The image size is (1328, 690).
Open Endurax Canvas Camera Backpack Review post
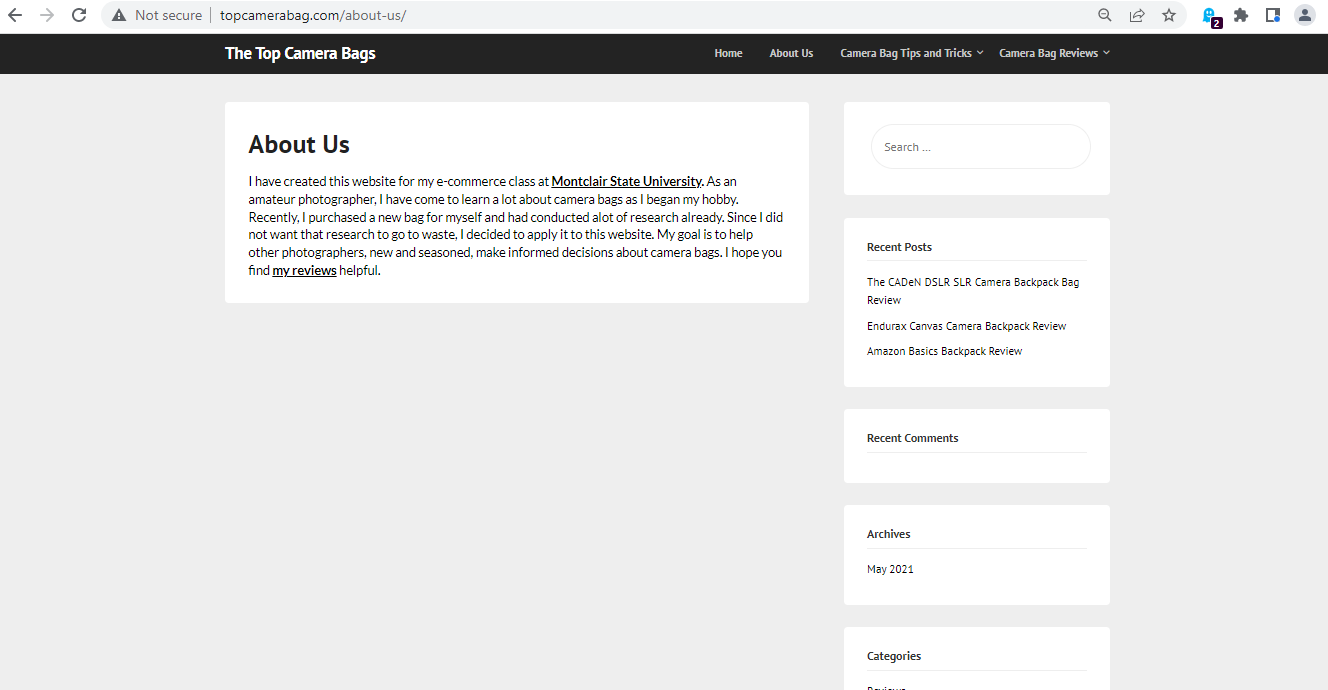966,326
